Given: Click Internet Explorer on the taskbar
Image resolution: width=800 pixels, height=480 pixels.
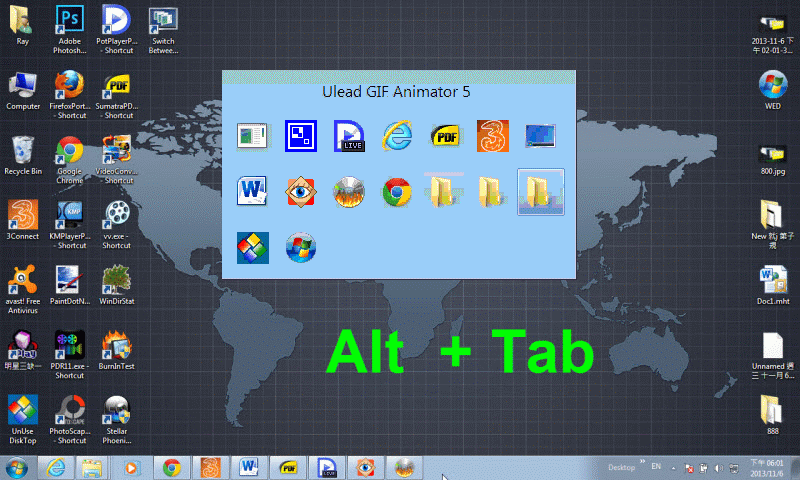Looking at the screenshot, I should (56, 468).
